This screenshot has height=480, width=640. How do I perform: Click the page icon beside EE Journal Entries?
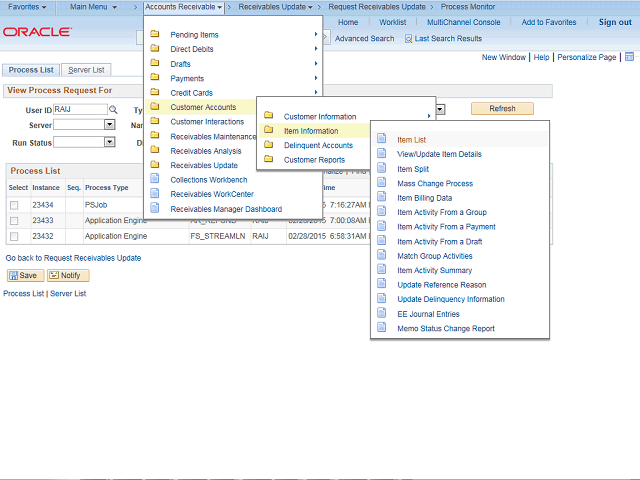click(382, 313)
